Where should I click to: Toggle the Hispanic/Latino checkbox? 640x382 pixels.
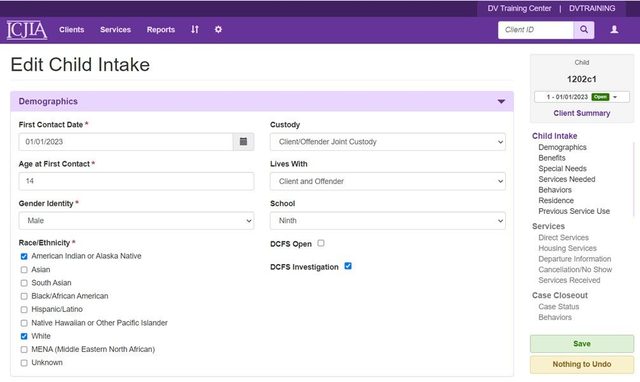pyautogui.click(x=24, y=309)
